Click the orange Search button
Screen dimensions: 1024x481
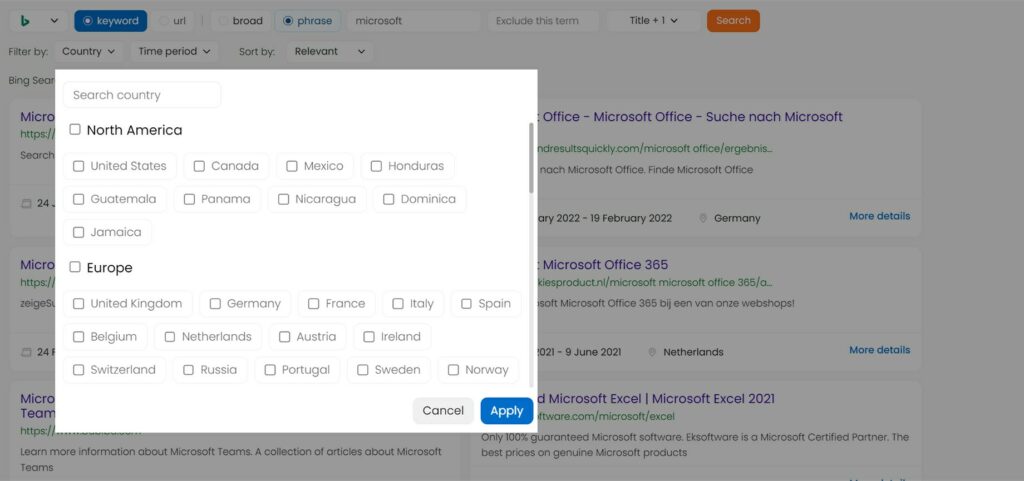point(733,21)
